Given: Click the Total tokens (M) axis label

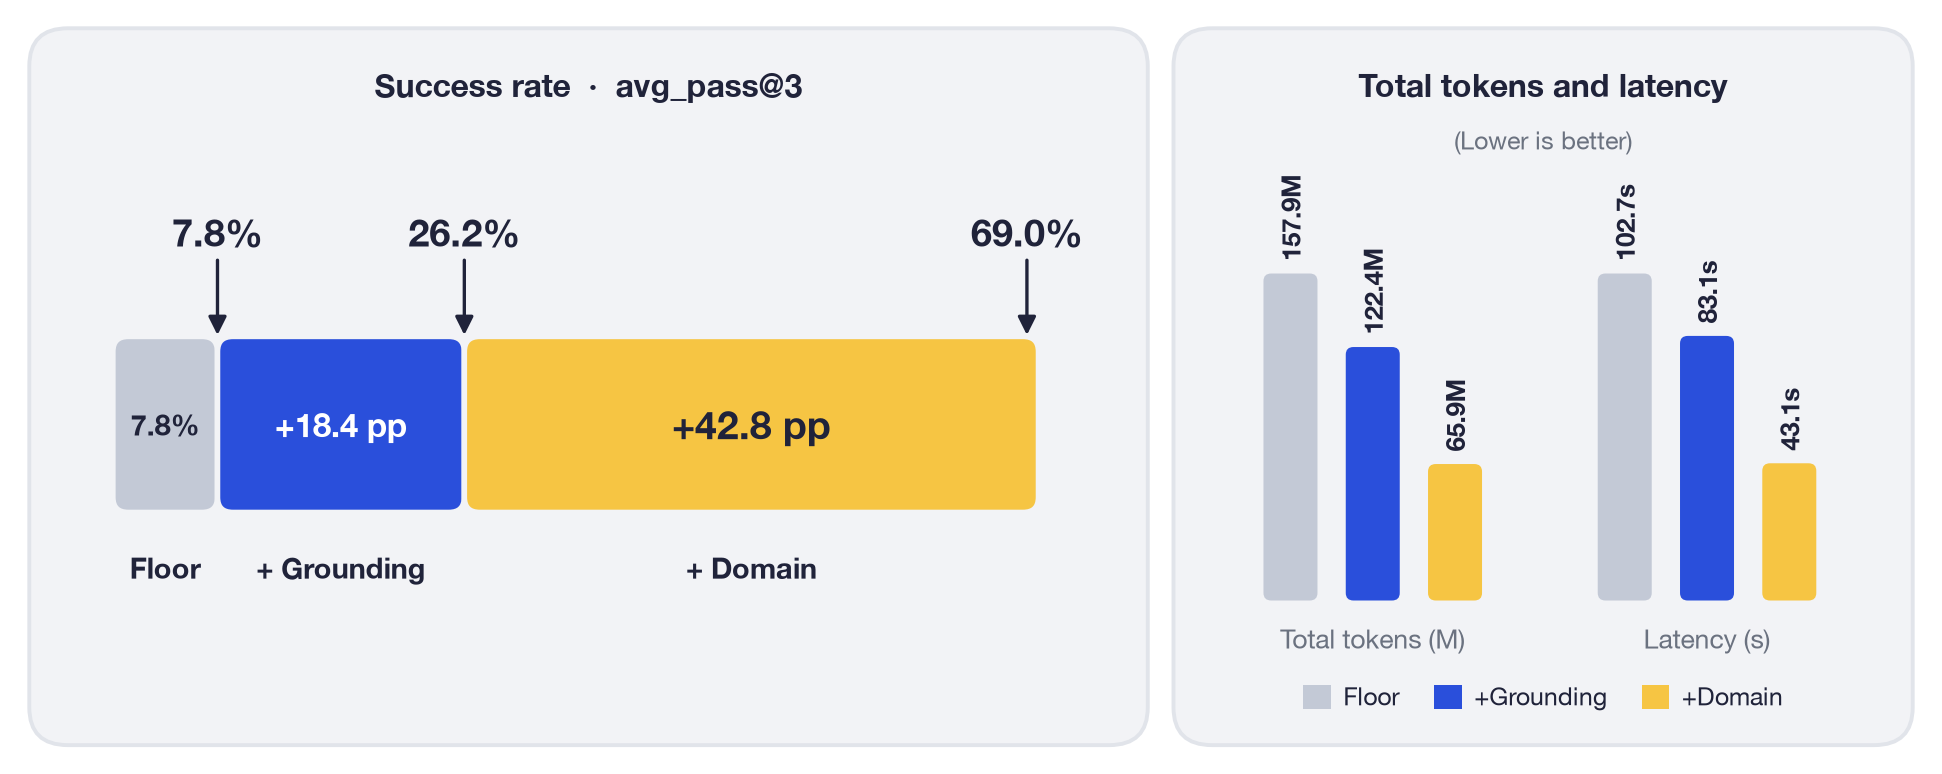Looking at the screenshot, I should point(1372,640).
